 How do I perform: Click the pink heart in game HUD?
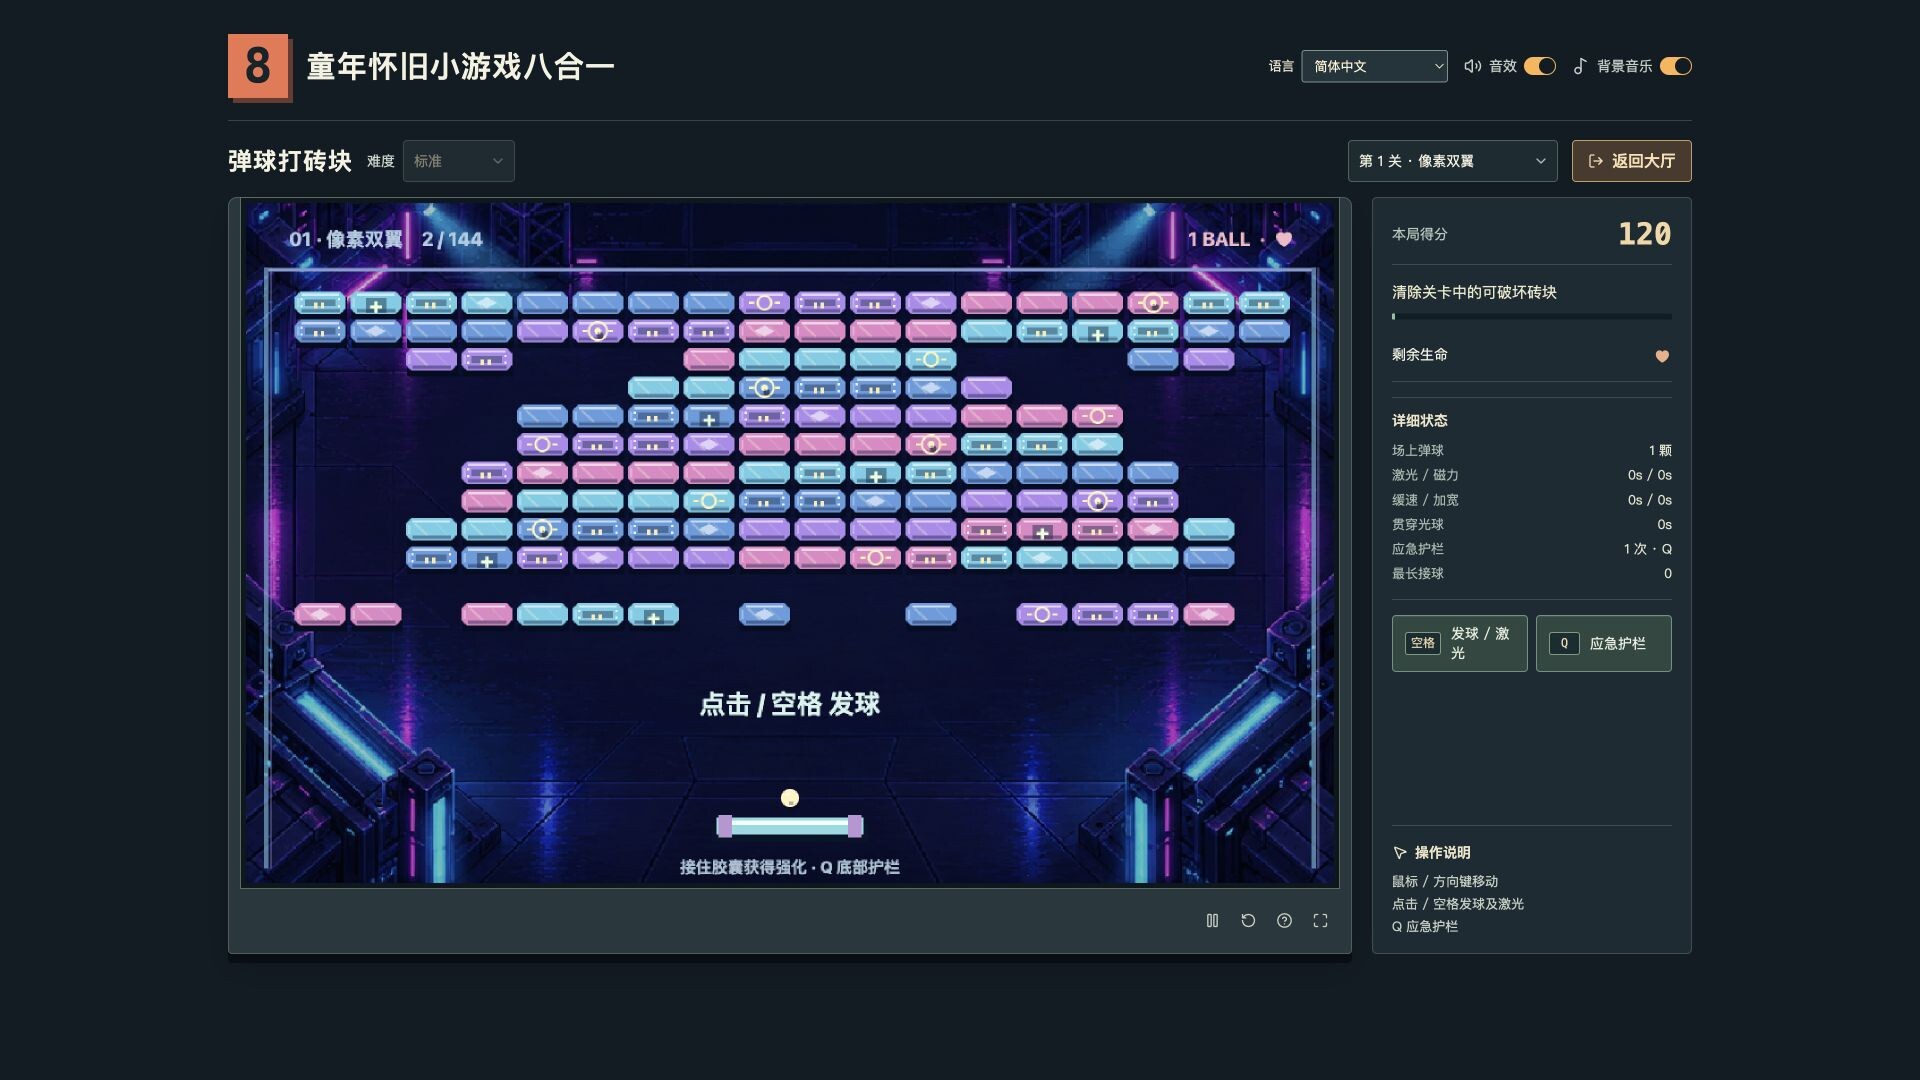(1284, 239)
